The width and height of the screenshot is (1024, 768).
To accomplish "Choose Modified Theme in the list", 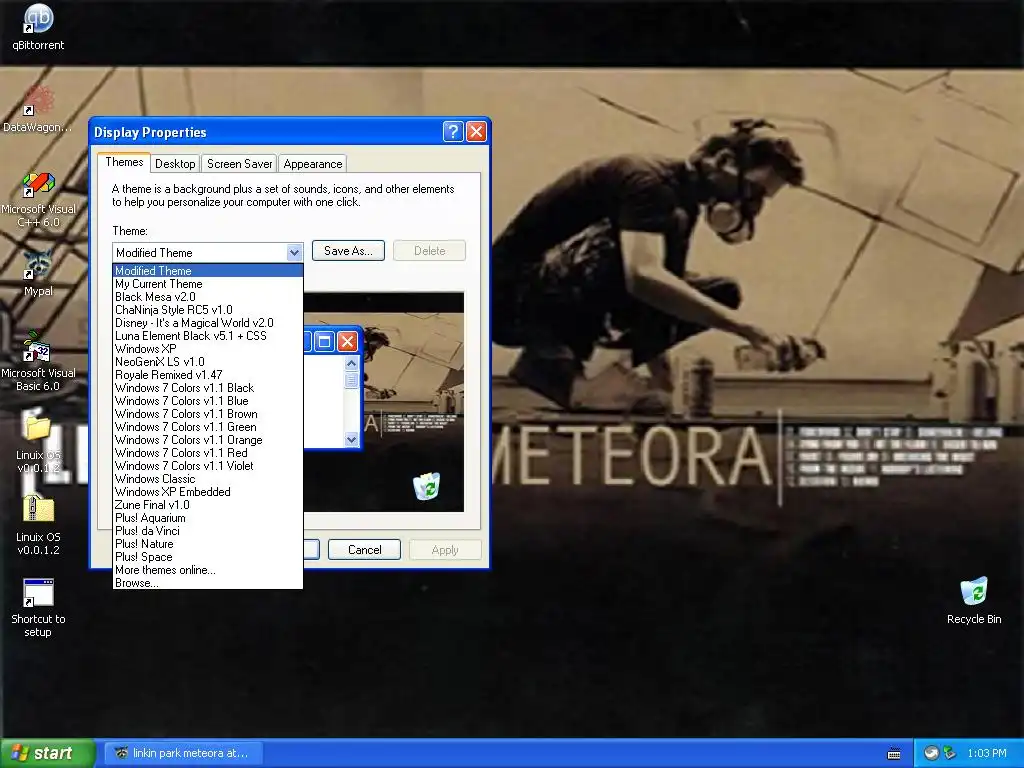I will 208,270.
